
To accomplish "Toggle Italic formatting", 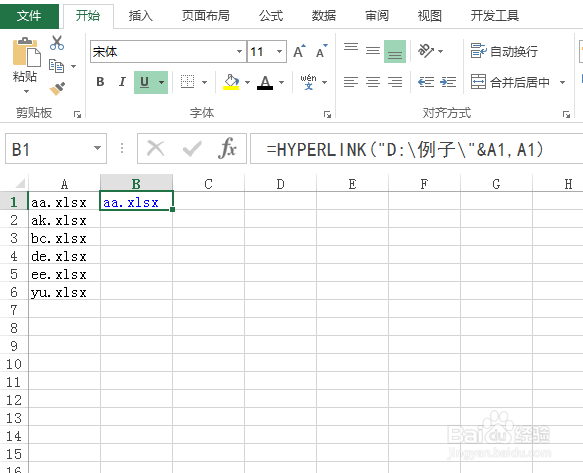I will tap(122, 82).
